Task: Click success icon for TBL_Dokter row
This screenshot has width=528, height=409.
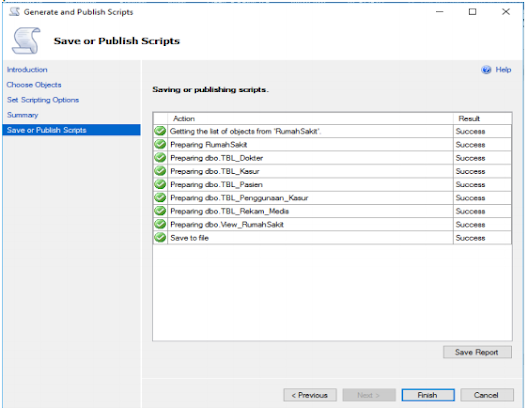Action: click(160, 158)
